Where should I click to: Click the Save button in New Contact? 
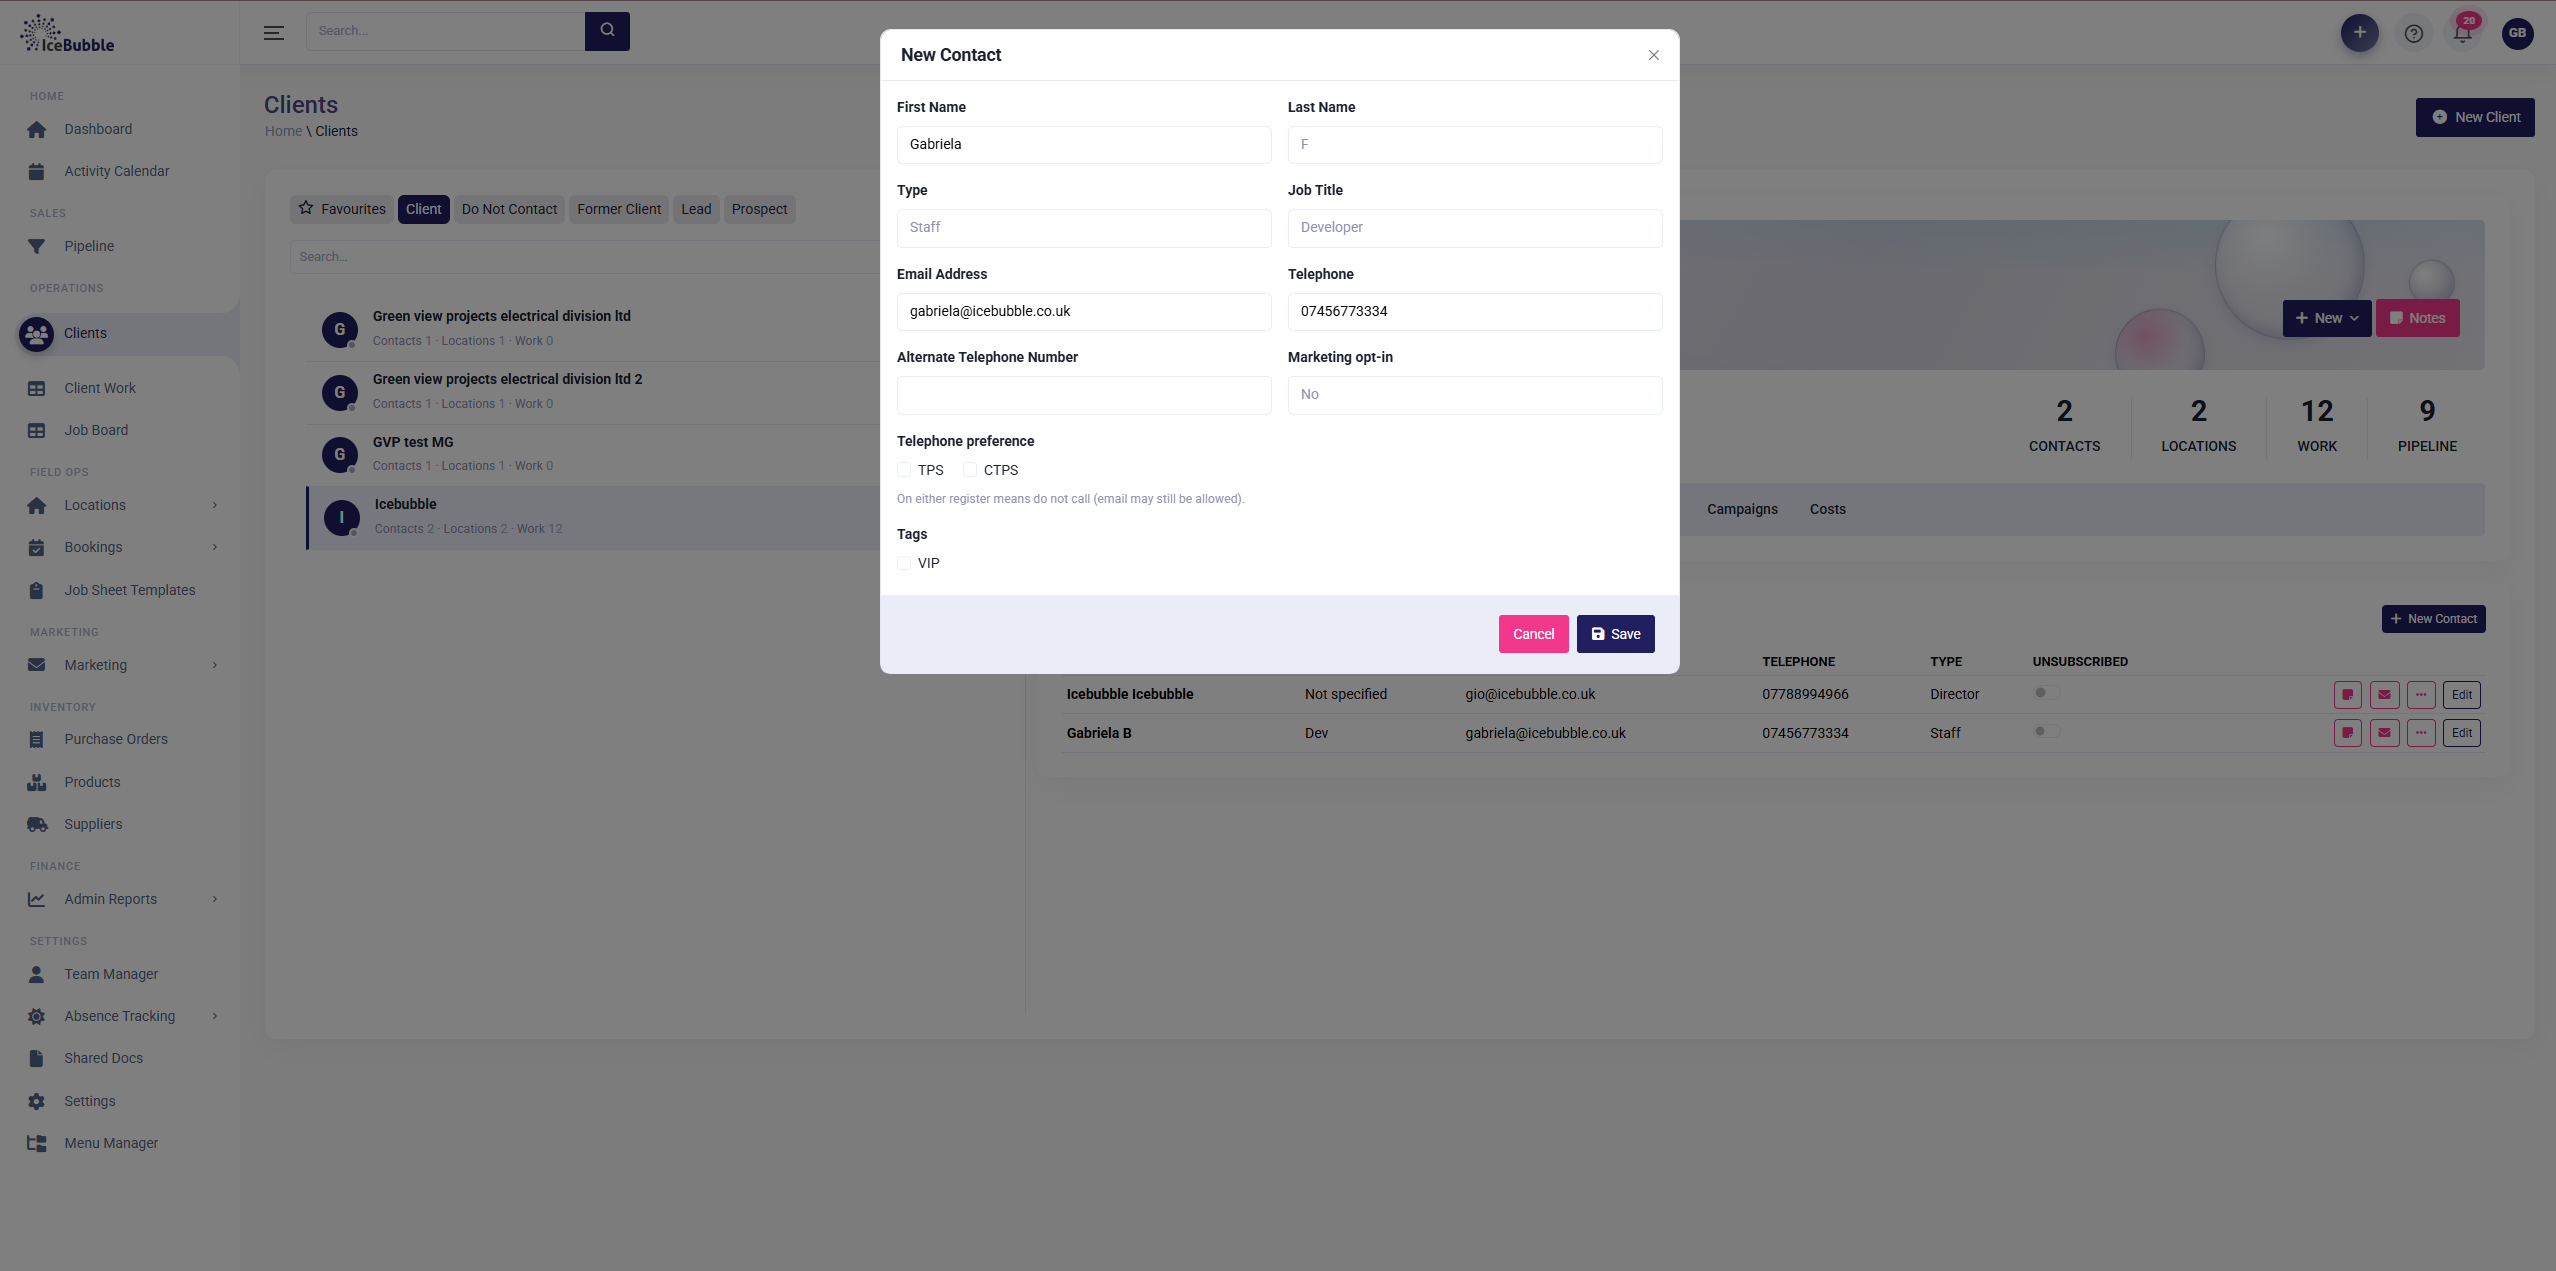(1616, 635)
